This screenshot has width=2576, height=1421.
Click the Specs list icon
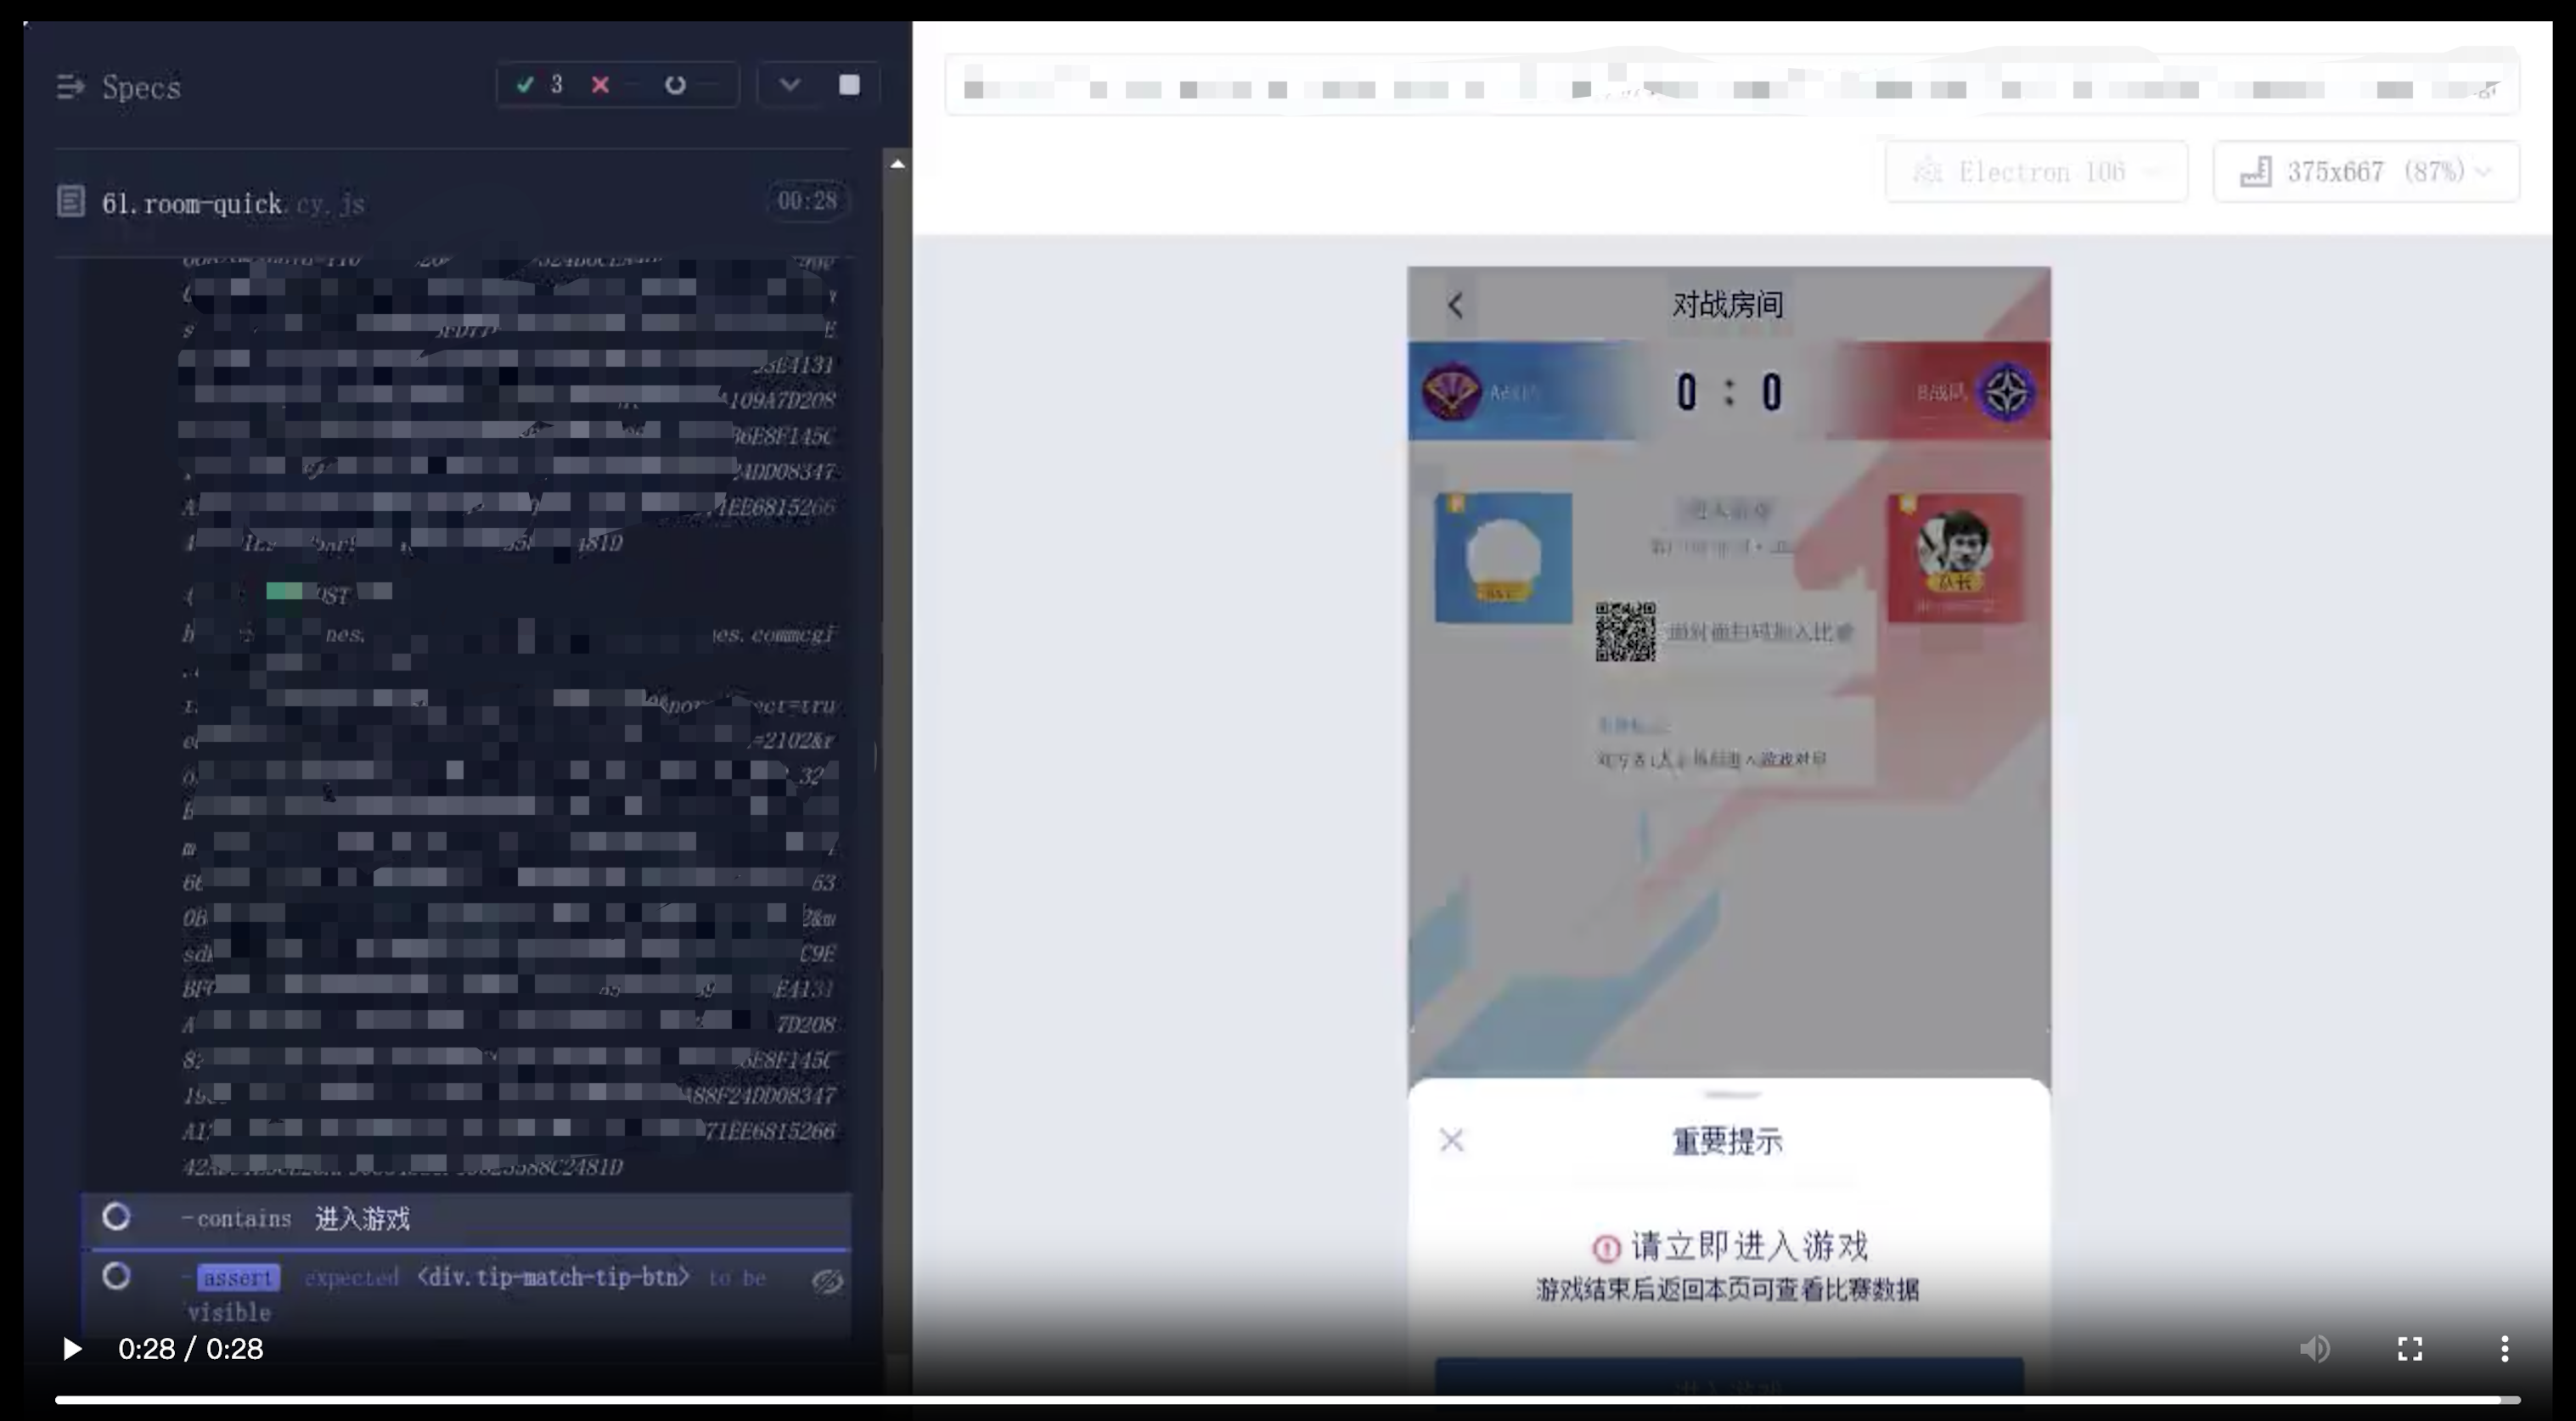click(70, 87)
